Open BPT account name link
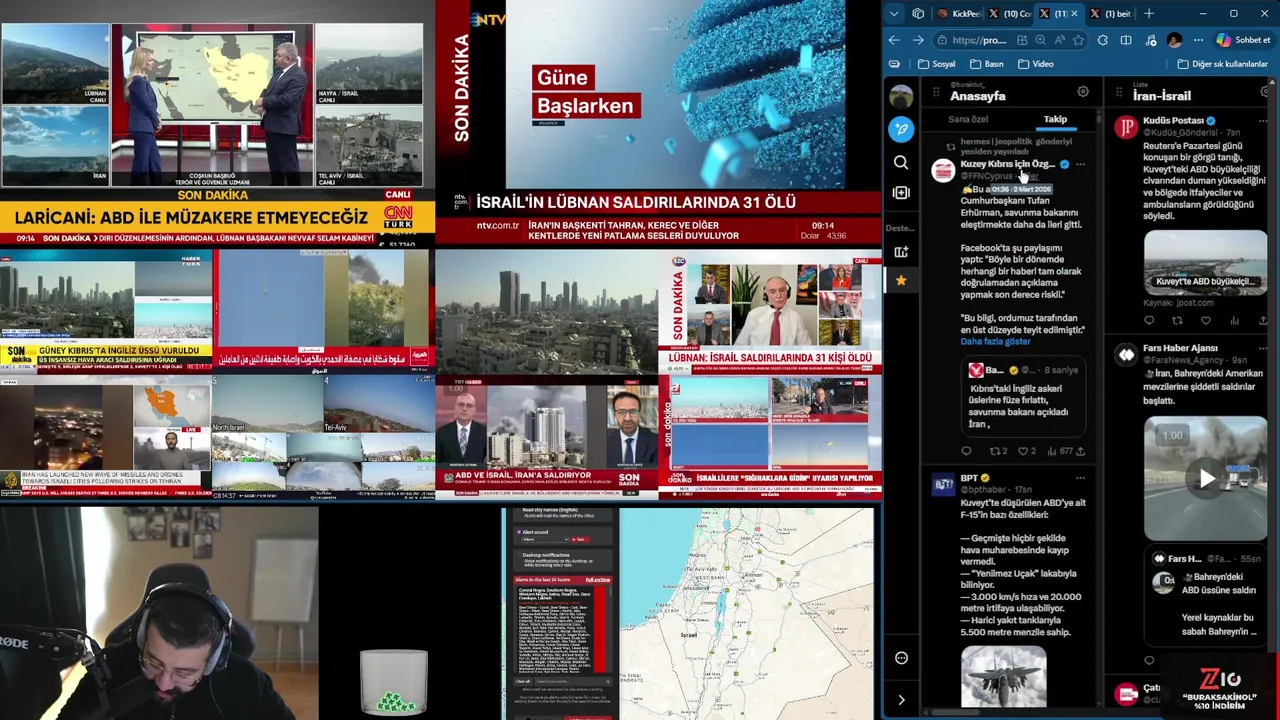Viewport: 1280px width, 720px height. [969, 478]
